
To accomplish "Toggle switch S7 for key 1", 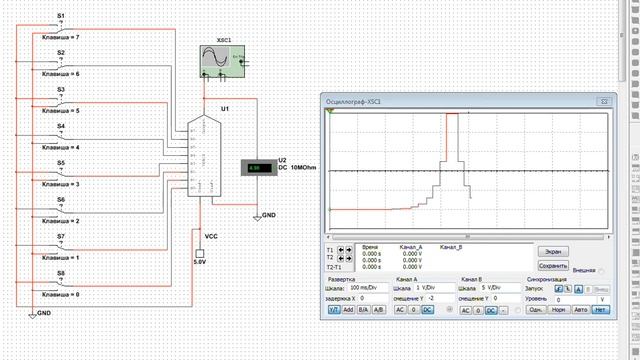I will (x=61, y=247).
